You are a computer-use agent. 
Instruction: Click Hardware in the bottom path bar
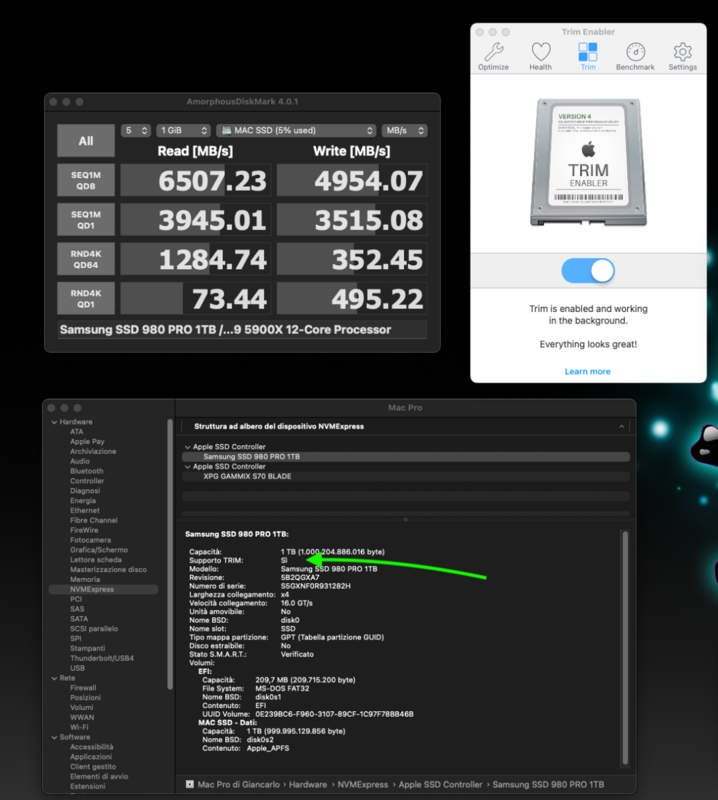tap(308, 785)
